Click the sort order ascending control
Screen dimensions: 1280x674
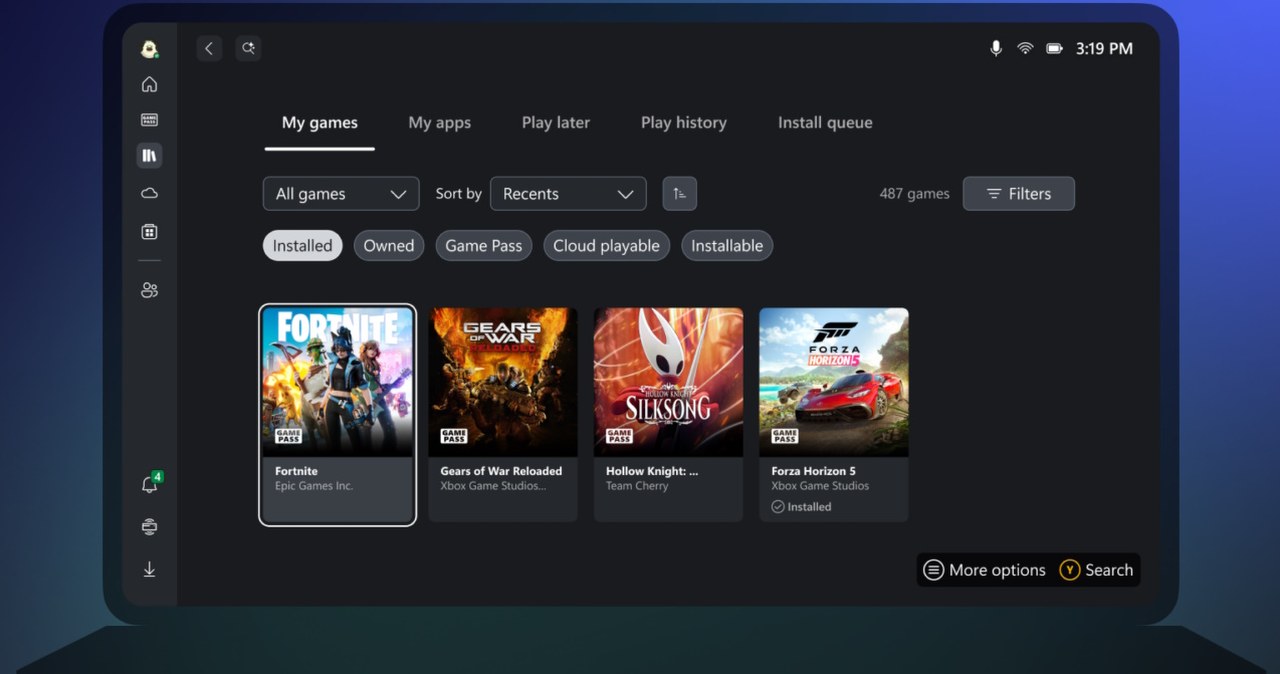pos(680,193)
